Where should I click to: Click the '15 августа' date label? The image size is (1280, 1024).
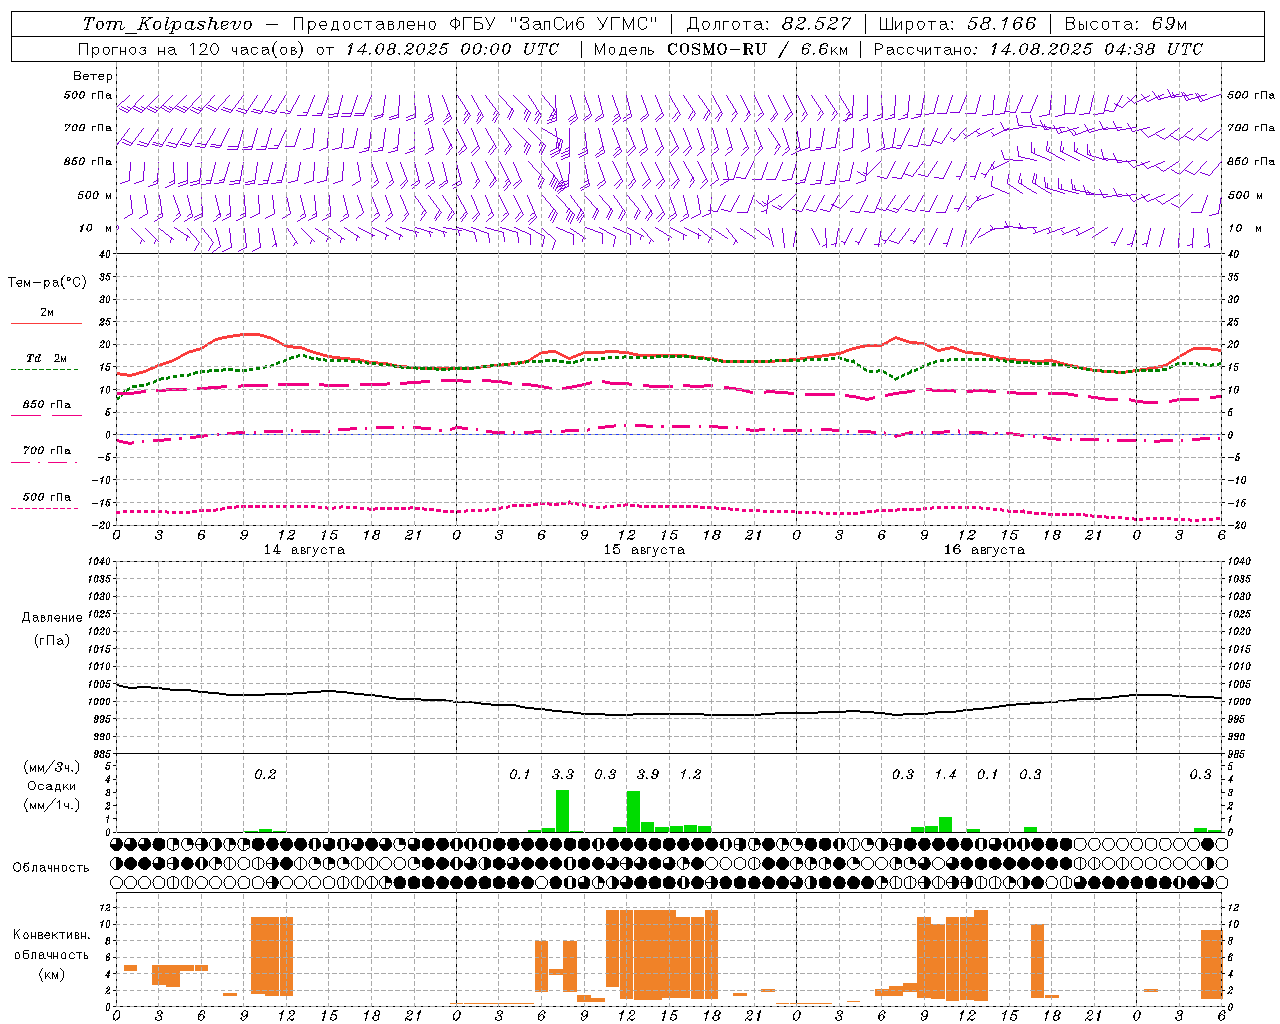point(644,550)
